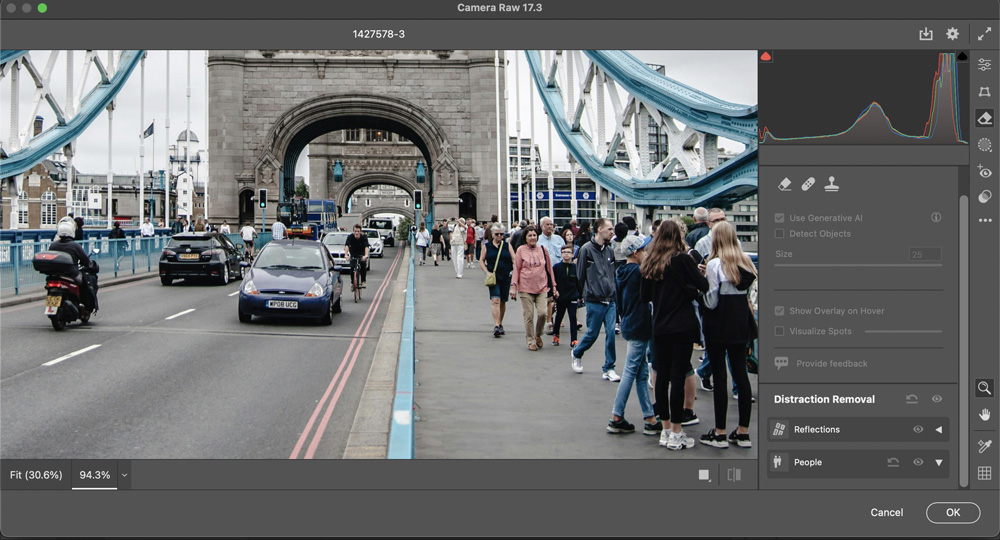
Task: Select the Zoom magnifier tool
Action: (985, 388)
